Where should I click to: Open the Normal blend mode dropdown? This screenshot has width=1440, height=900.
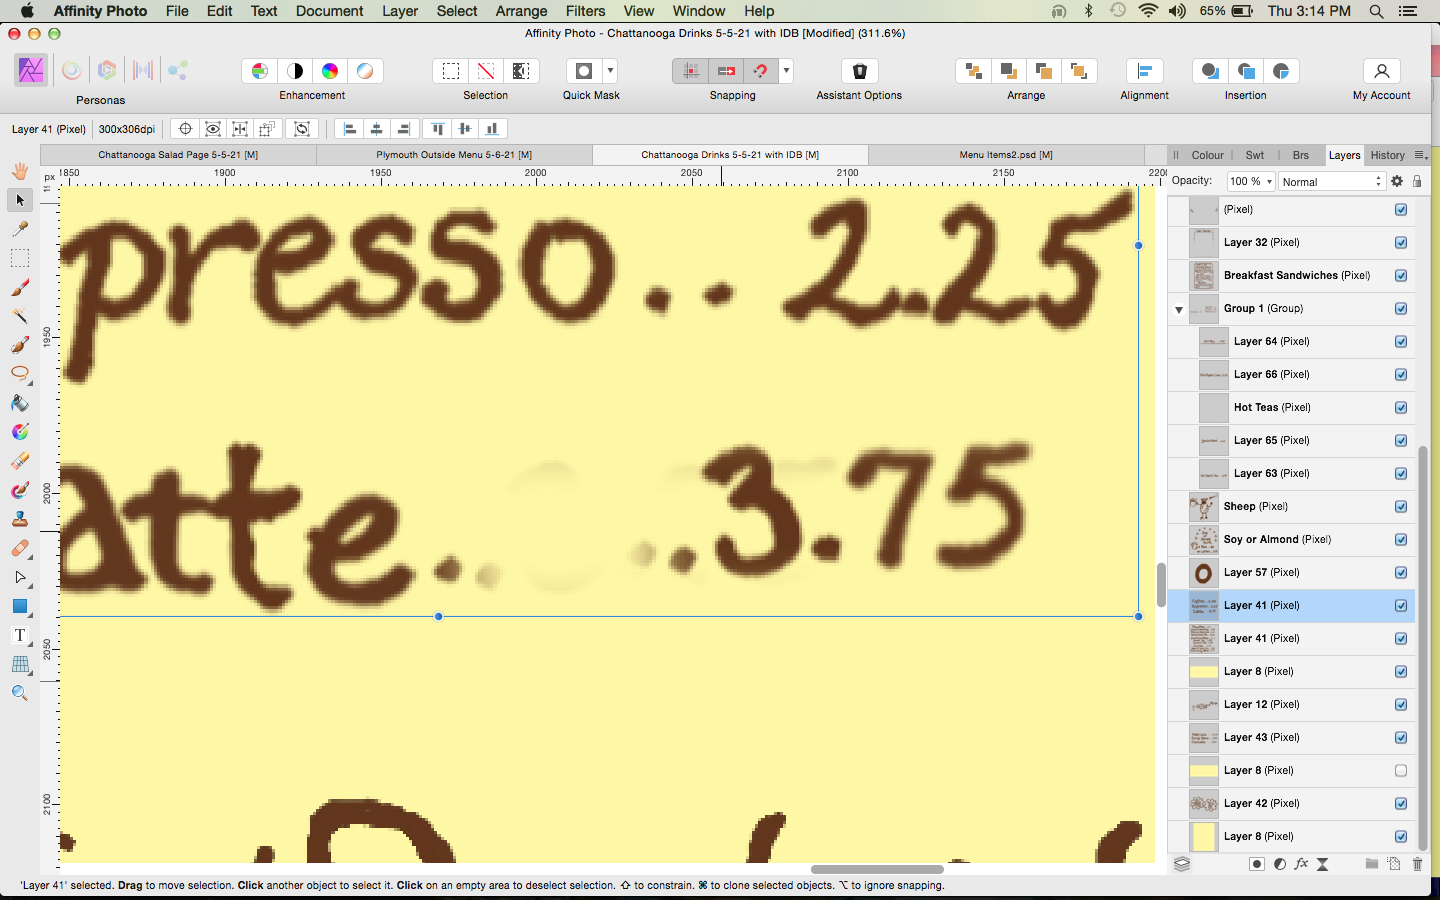pos(1331,181)
